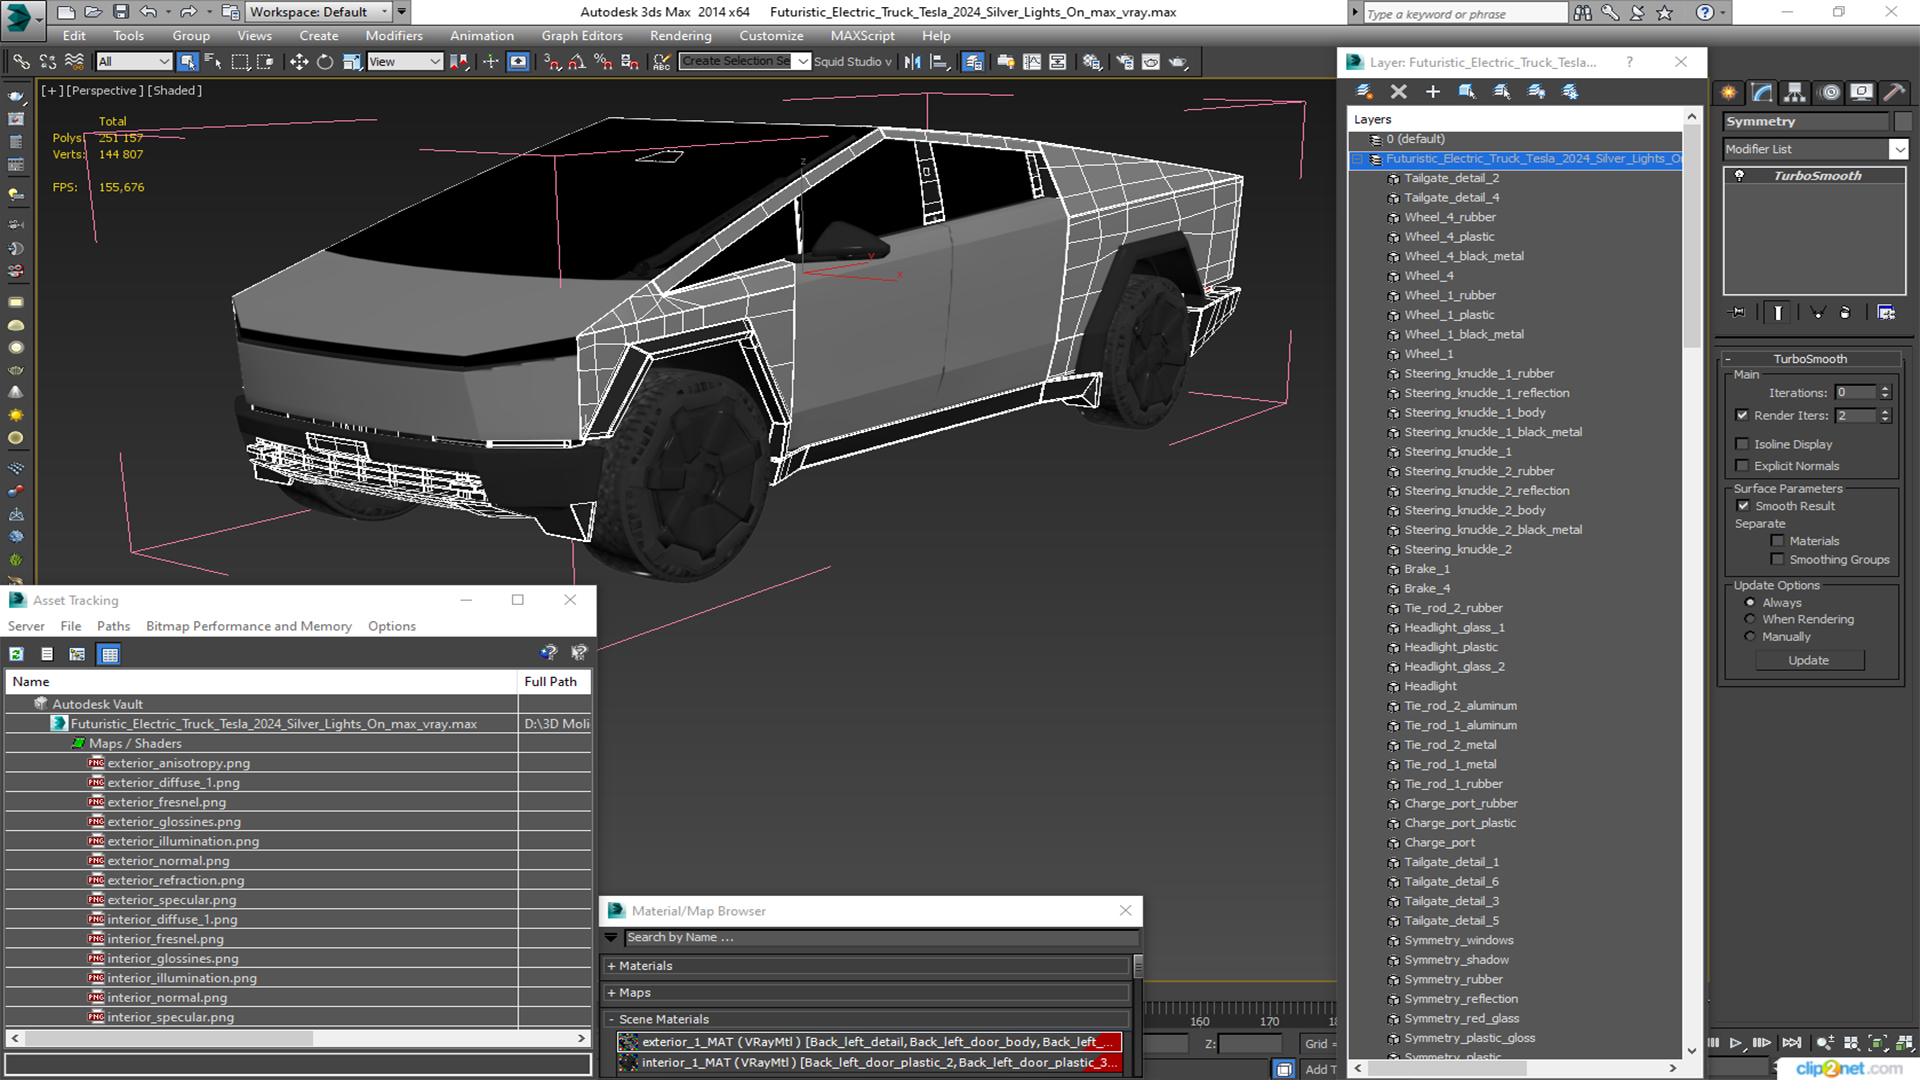
Task: Collapse the Futuristic_Electric_Truck layer tree
Action: tap(1357, 159)
